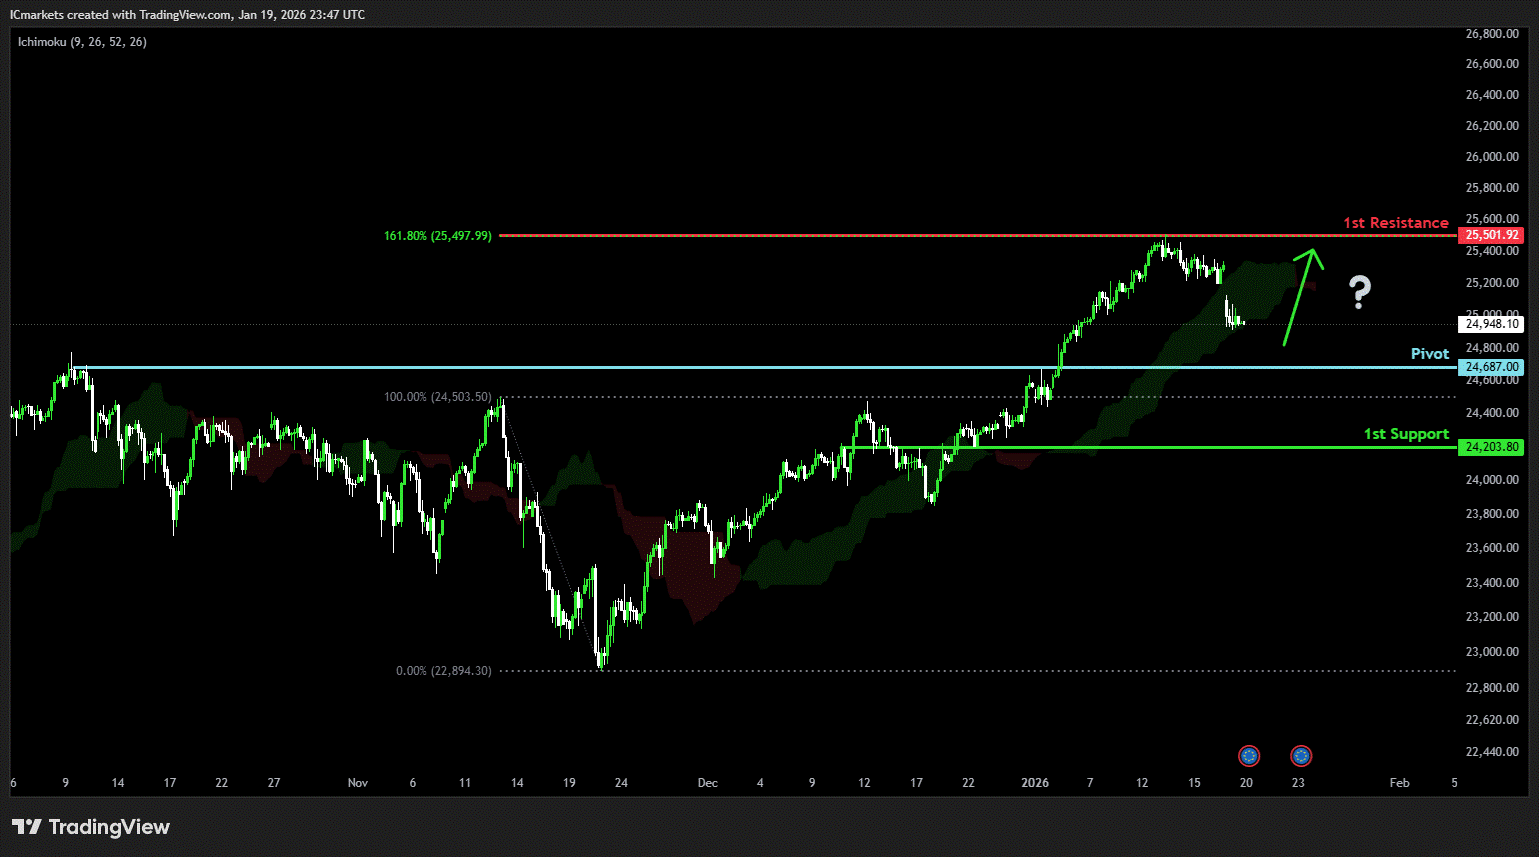Click the 26,000.00 level on the price scale

(1491, 157)
